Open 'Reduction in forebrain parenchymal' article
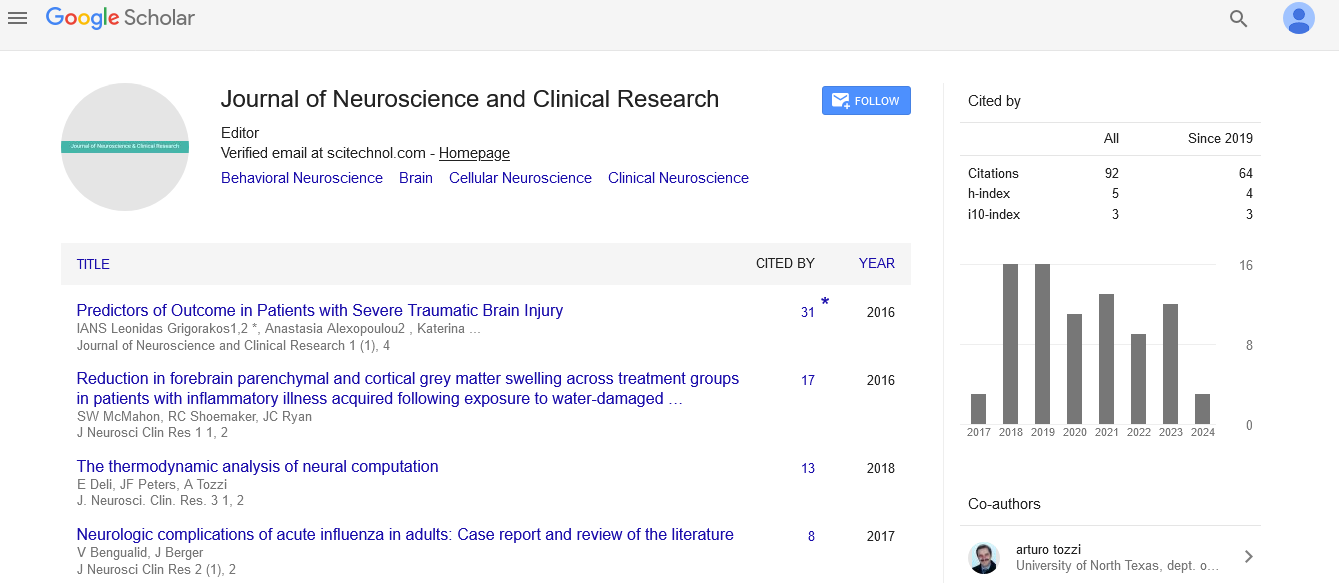Screen dimensions: 1339x583 click(x=408, y=389)
